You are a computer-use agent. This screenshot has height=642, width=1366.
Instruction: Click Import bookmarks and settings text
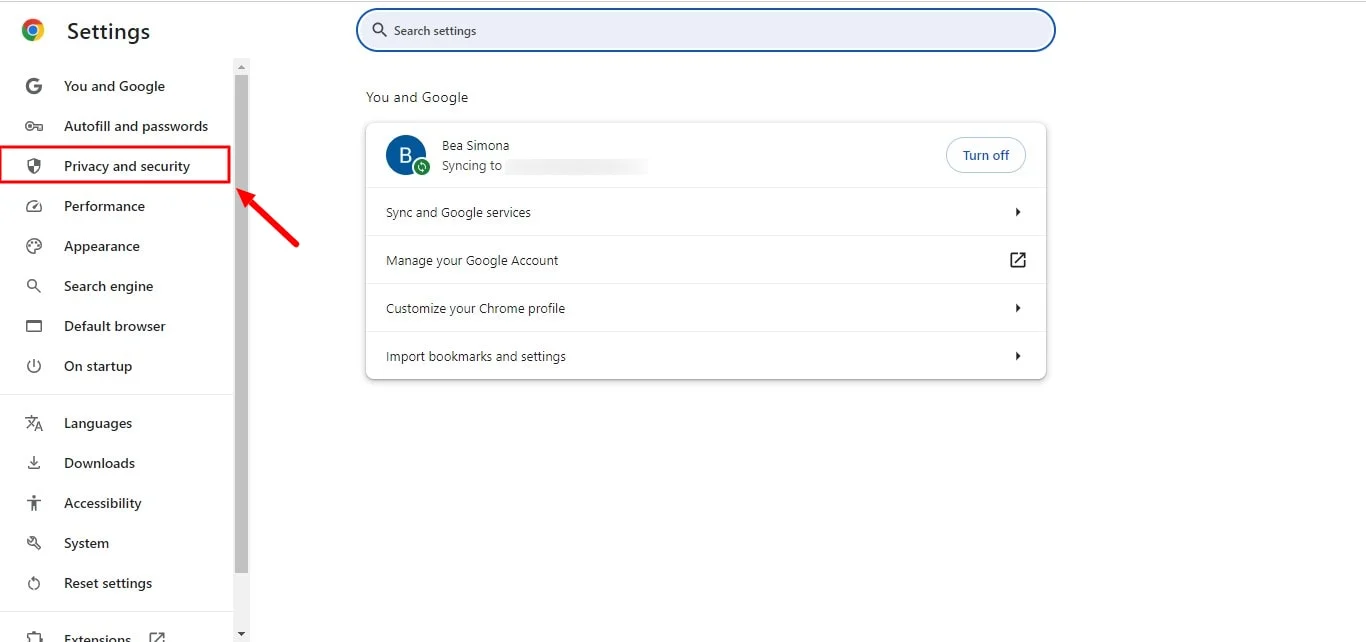[476, 356]
